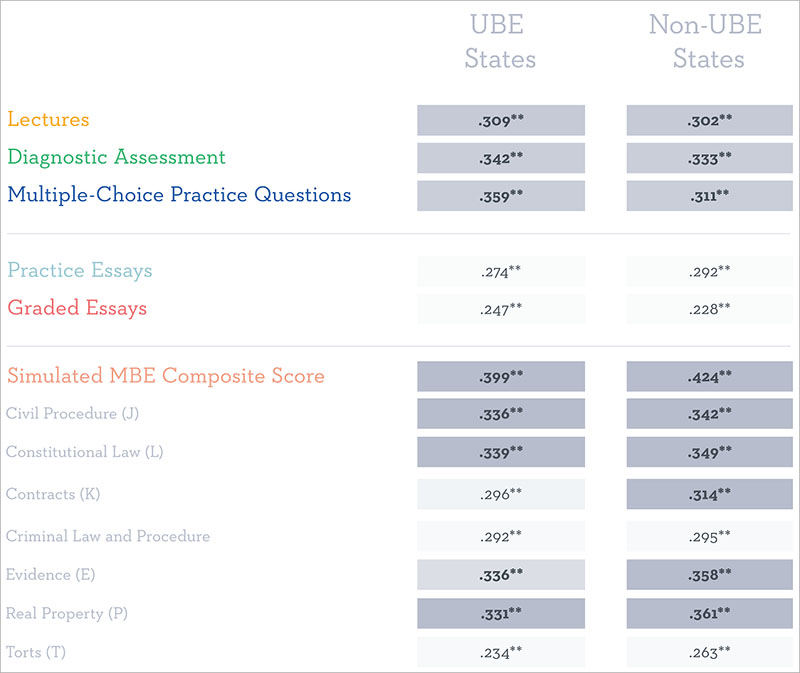The height and width of the screenshot is (673, 800).
Task: Click Criminal Law and Procedure label
Action: coord(108,536)
